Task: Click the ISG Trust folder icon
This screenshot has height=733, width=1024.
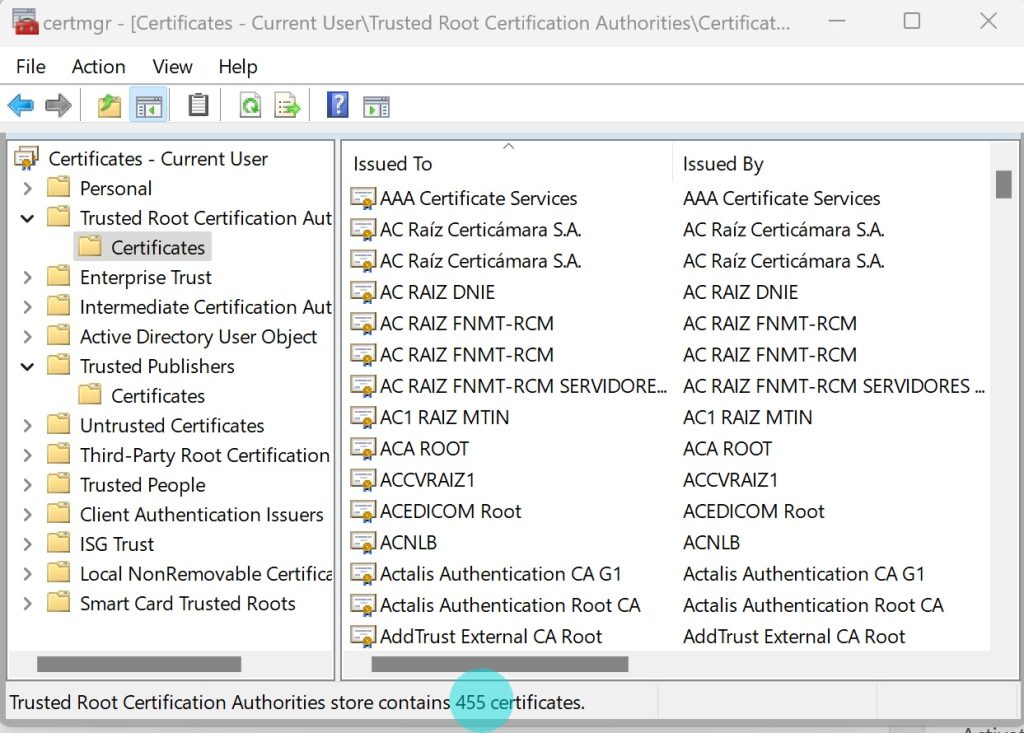Action: [x=59, y=544]
